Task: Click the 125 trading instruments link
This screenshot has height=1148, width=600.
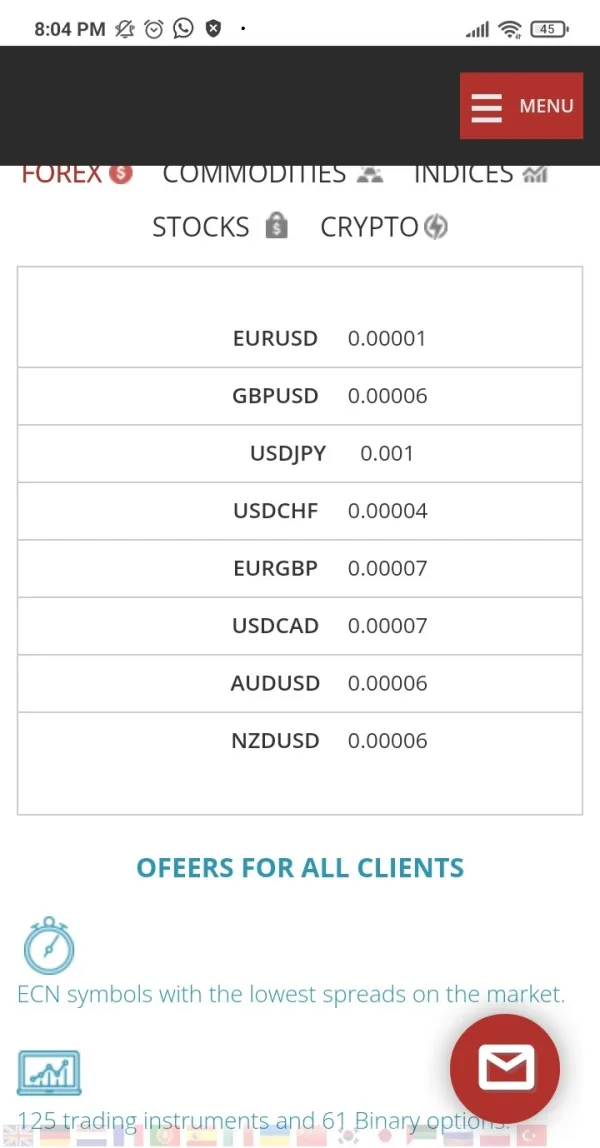Action: [230, 1120]
